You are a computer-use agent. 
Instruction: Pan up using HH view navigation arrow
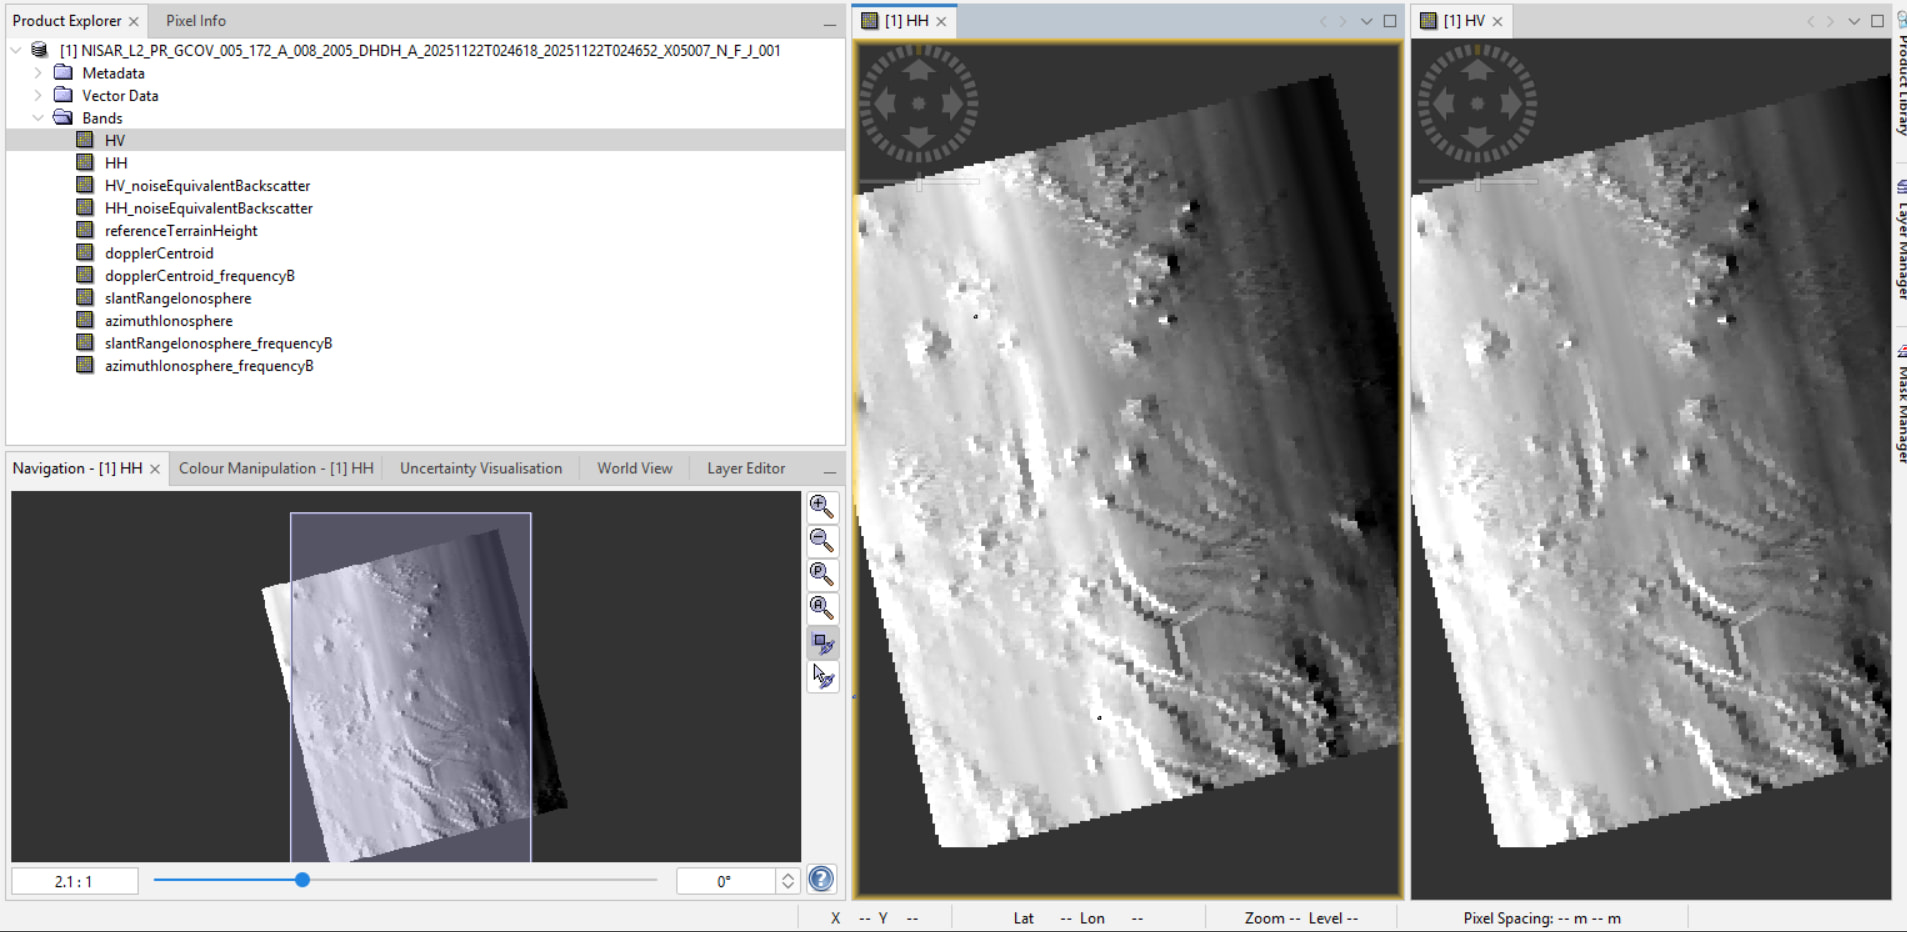click(x=919, y=69)
